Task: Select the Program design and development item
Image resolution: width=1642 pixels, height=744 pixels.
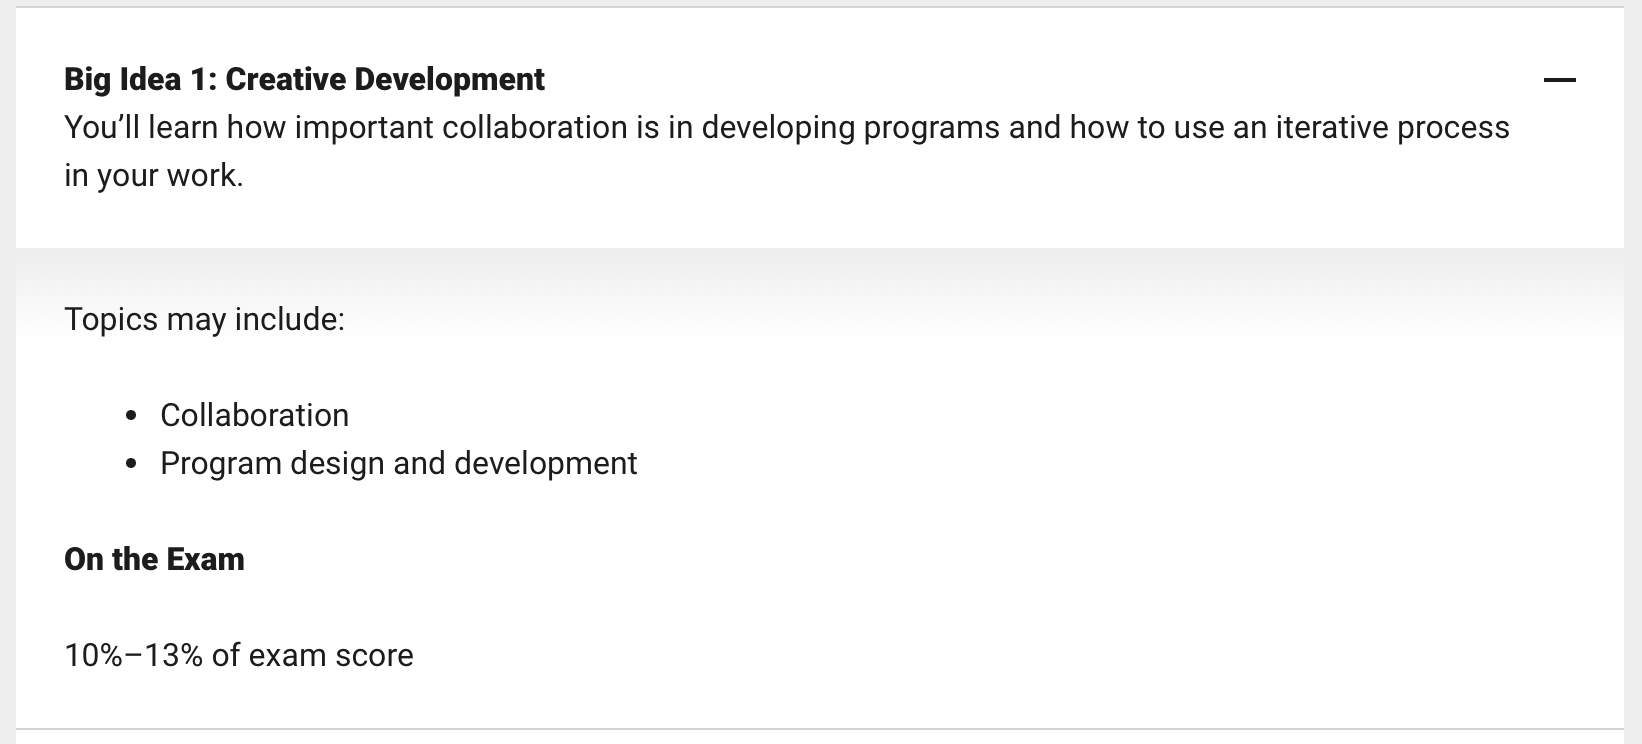Action: coord(398,463)
